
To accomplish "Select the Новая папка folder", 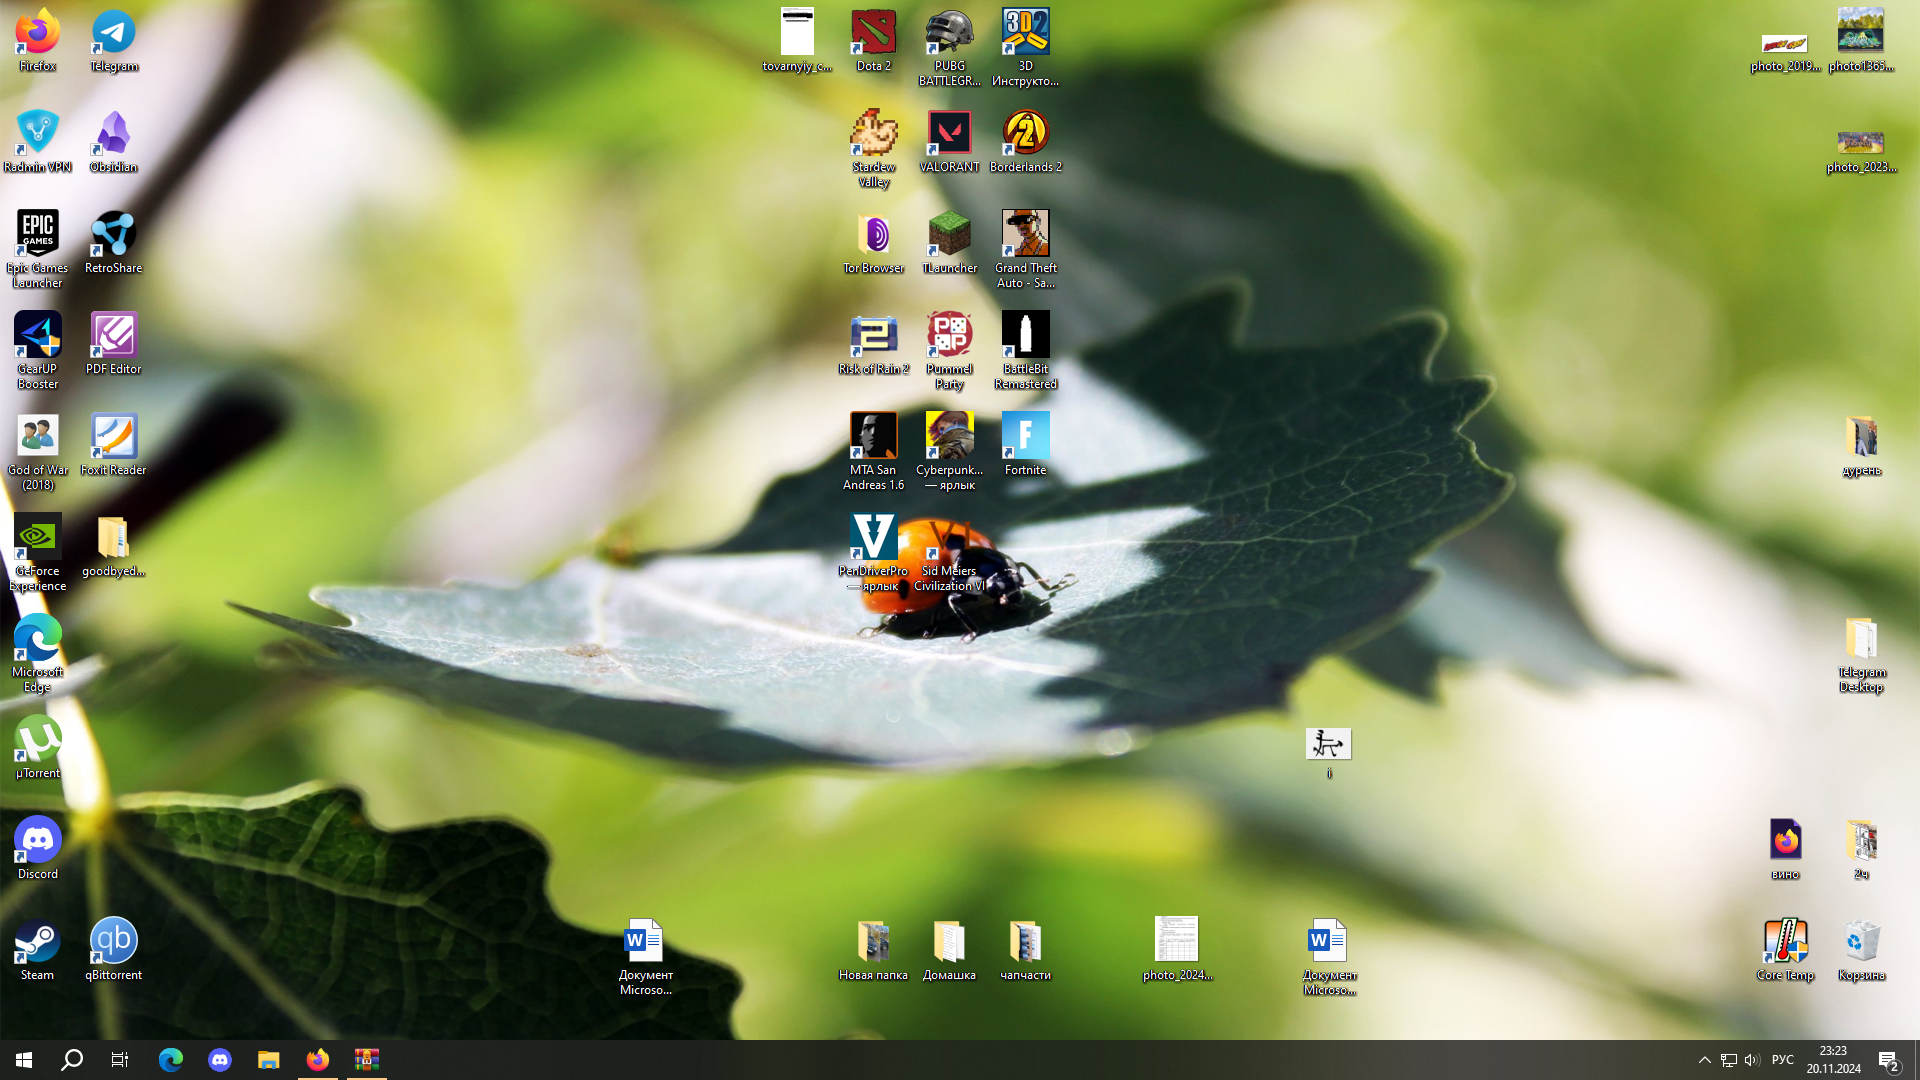I will [x=874, y=949].
